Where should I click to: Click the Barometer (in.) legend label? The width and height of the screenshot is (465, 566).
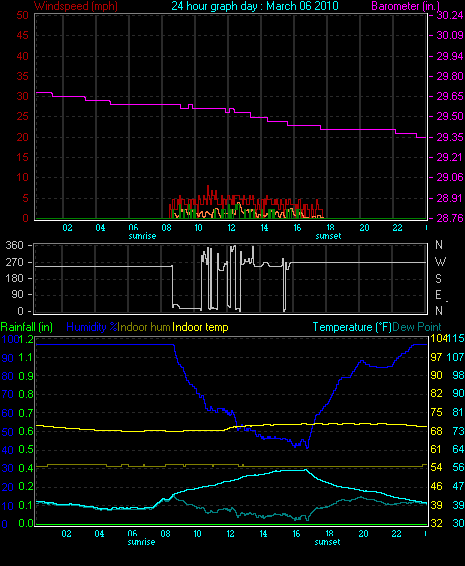405,6
